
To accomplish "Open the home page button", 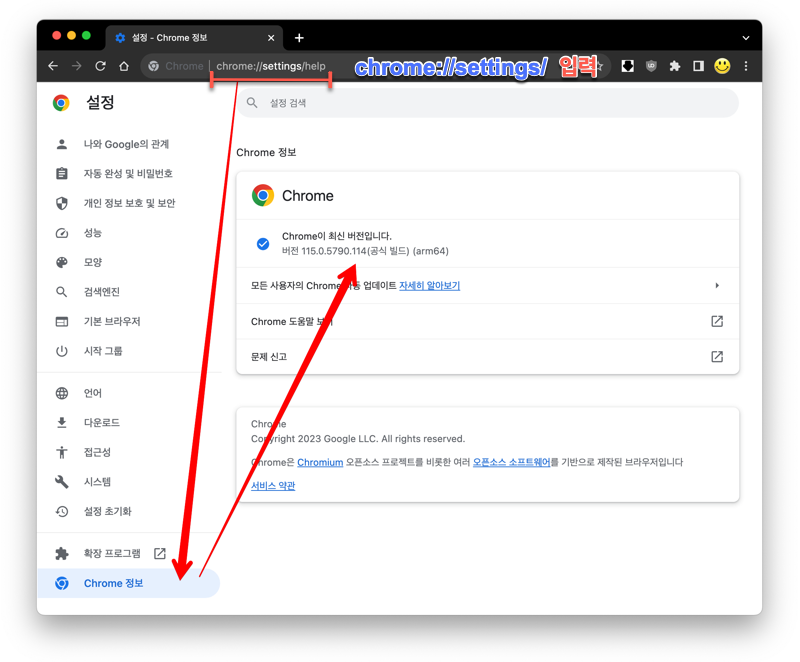I will [x=124, y=66].
